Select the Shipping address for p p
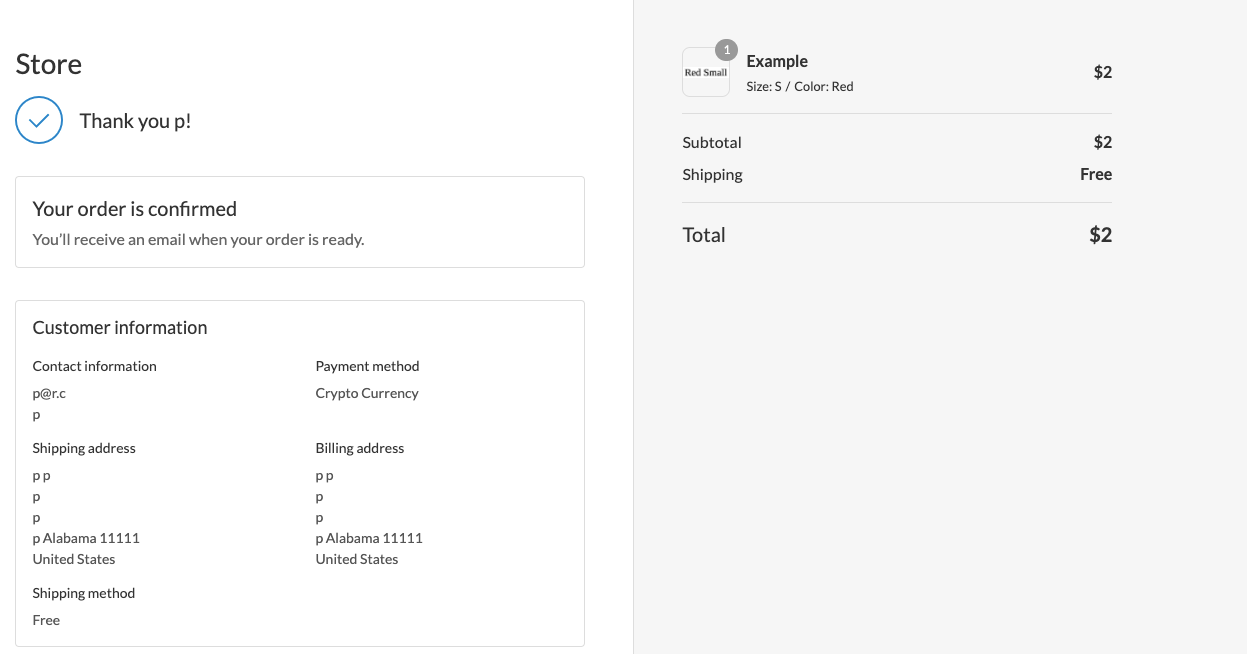 41,474
